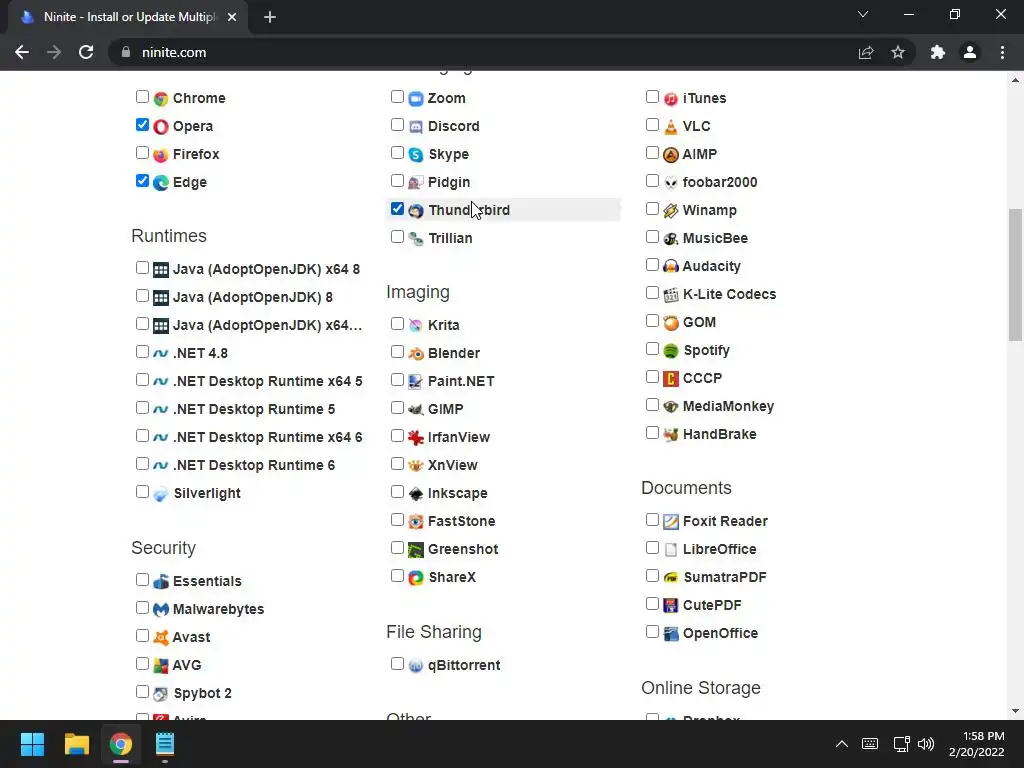Click the Foxit Reader icon

pyautogui.click(x=671, y=521)
